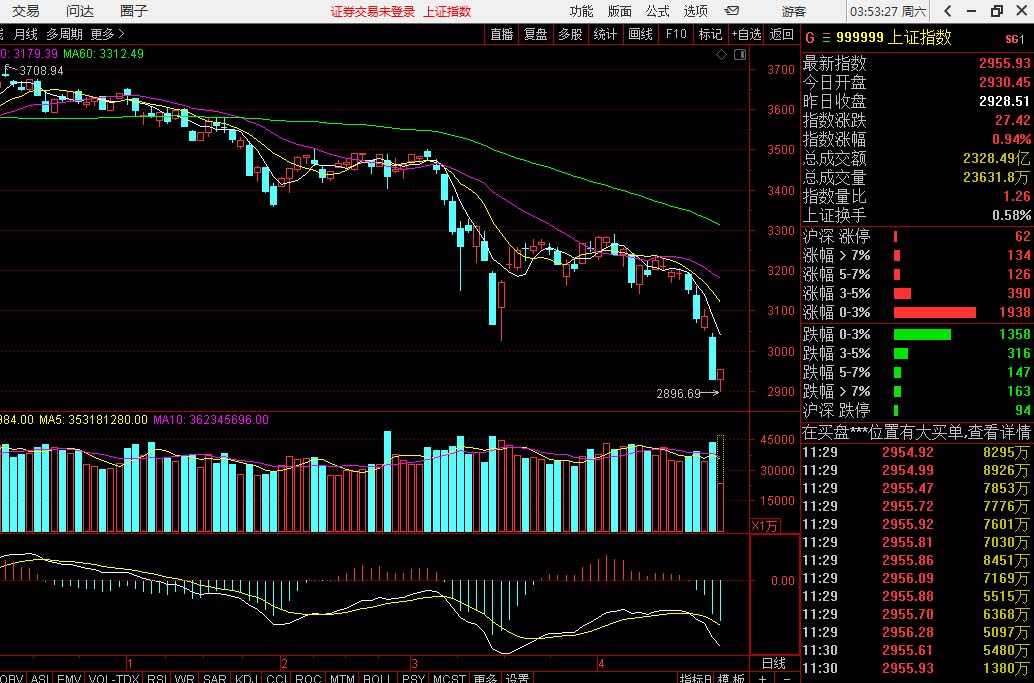
Task: Open the 公式 menu
Action: pos(657,11)
